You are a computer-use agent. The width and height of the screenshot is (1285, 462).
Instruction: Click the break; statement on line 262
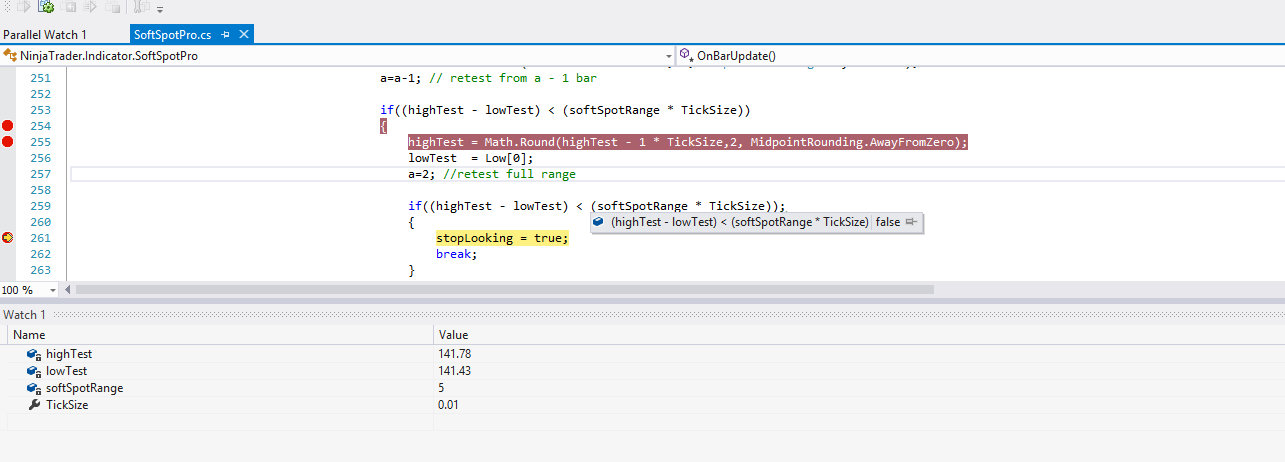click(456, 254)
